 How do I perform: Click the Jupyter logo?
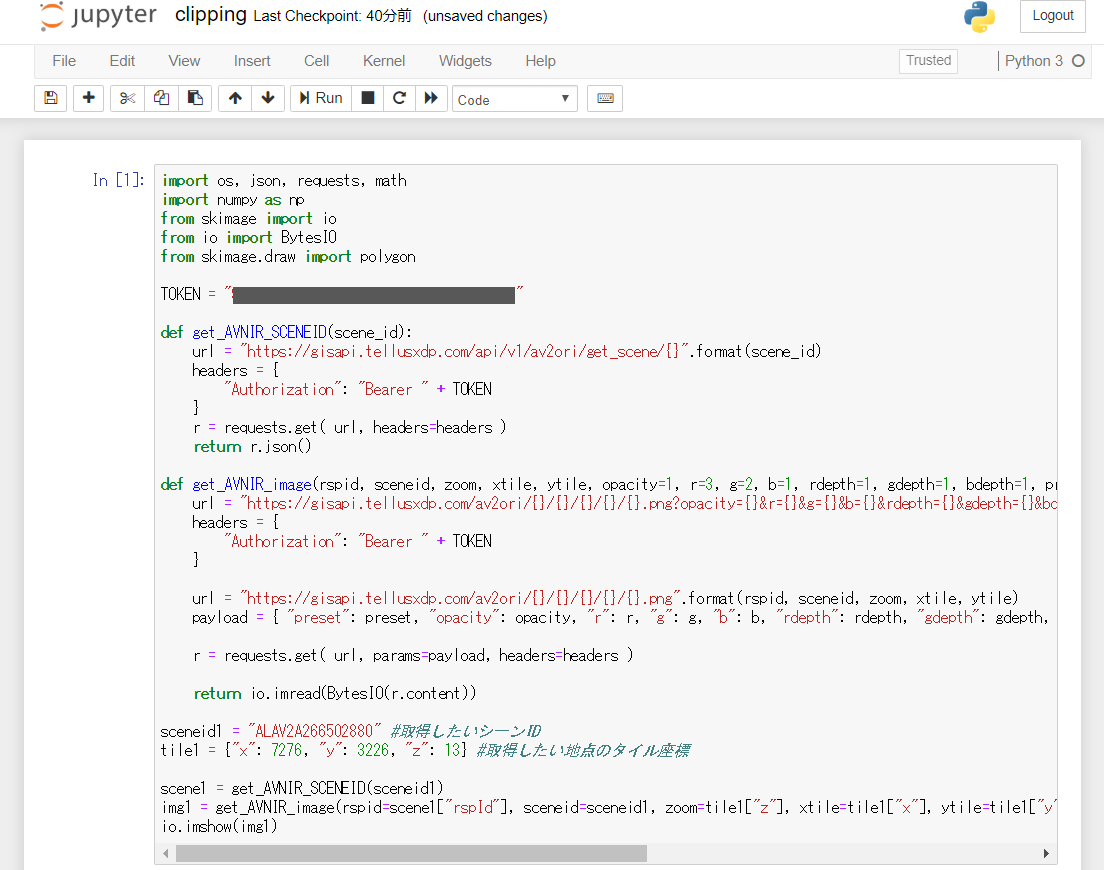pos(98,15)
